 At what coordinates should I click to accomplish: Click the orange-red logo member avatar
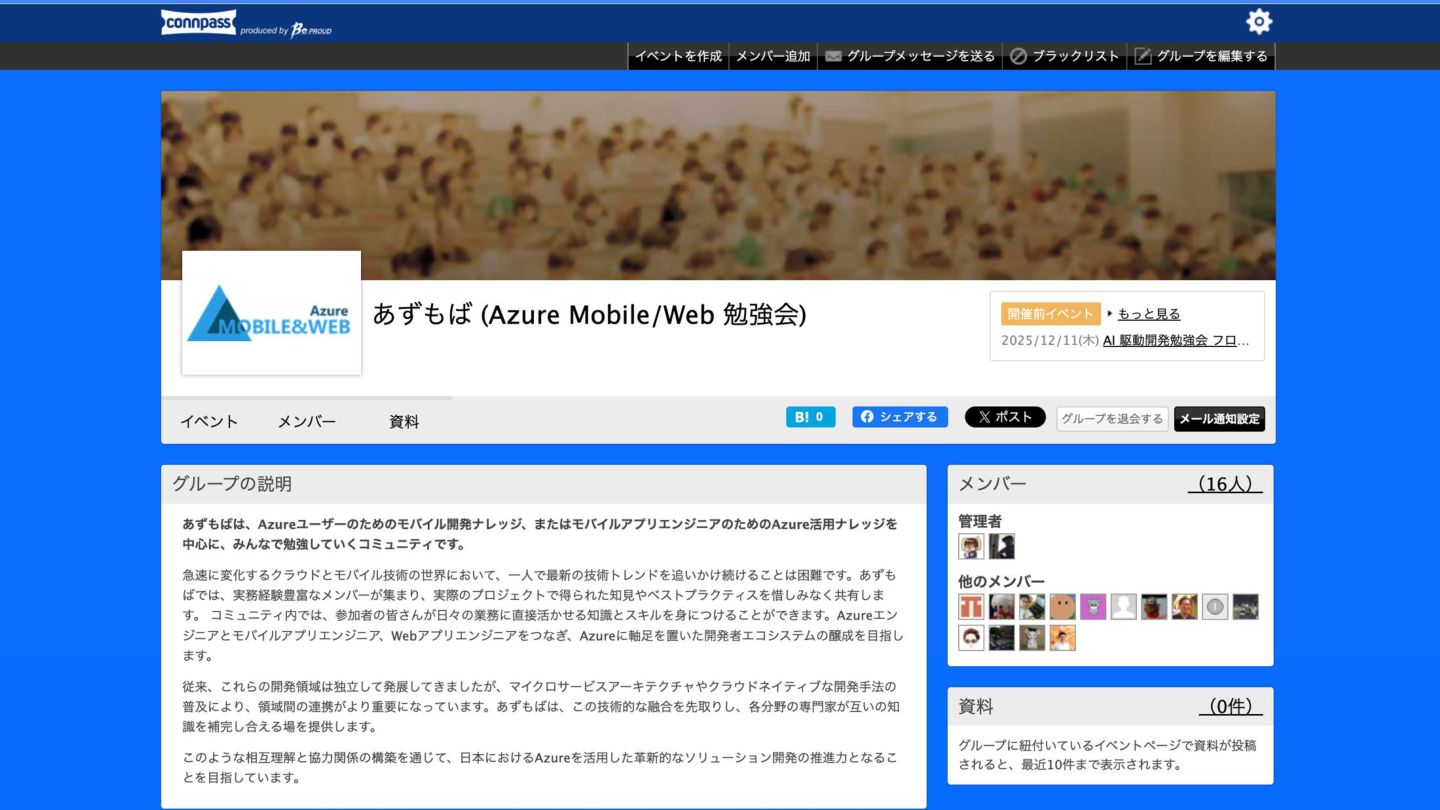(x=971, y=607)
